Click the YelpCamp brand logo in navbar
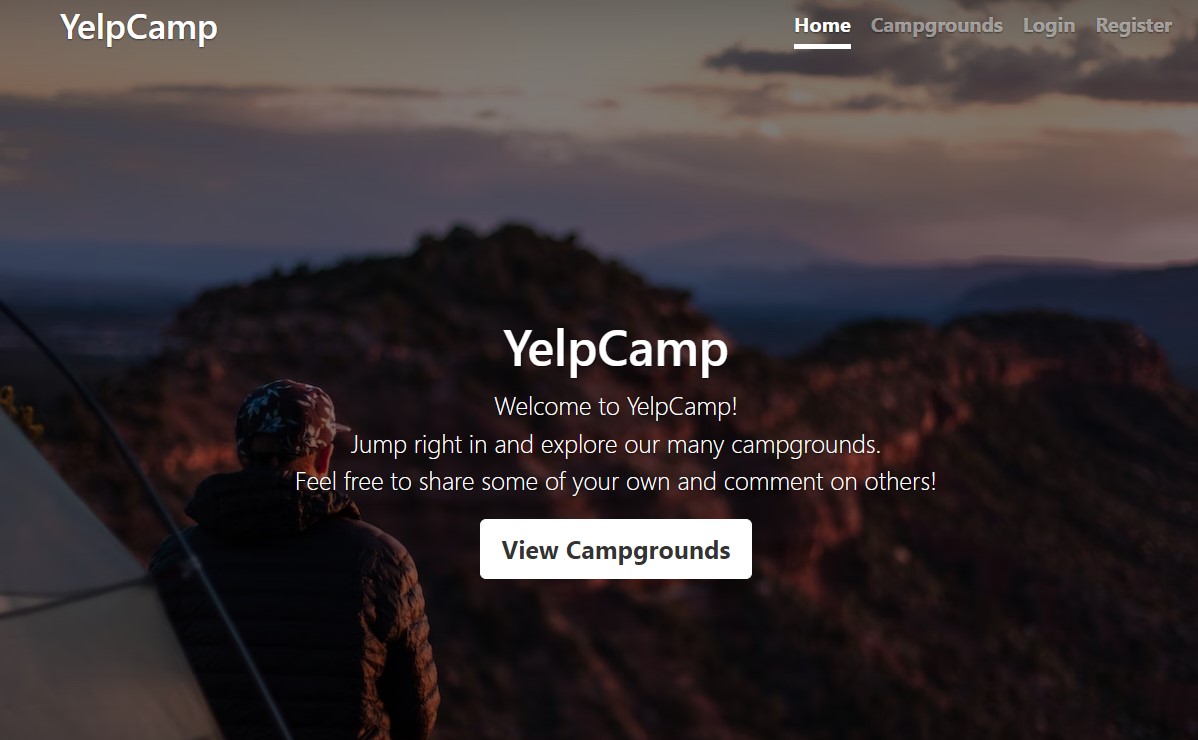This screenshot has width=1198, height=740. (138, 27)
